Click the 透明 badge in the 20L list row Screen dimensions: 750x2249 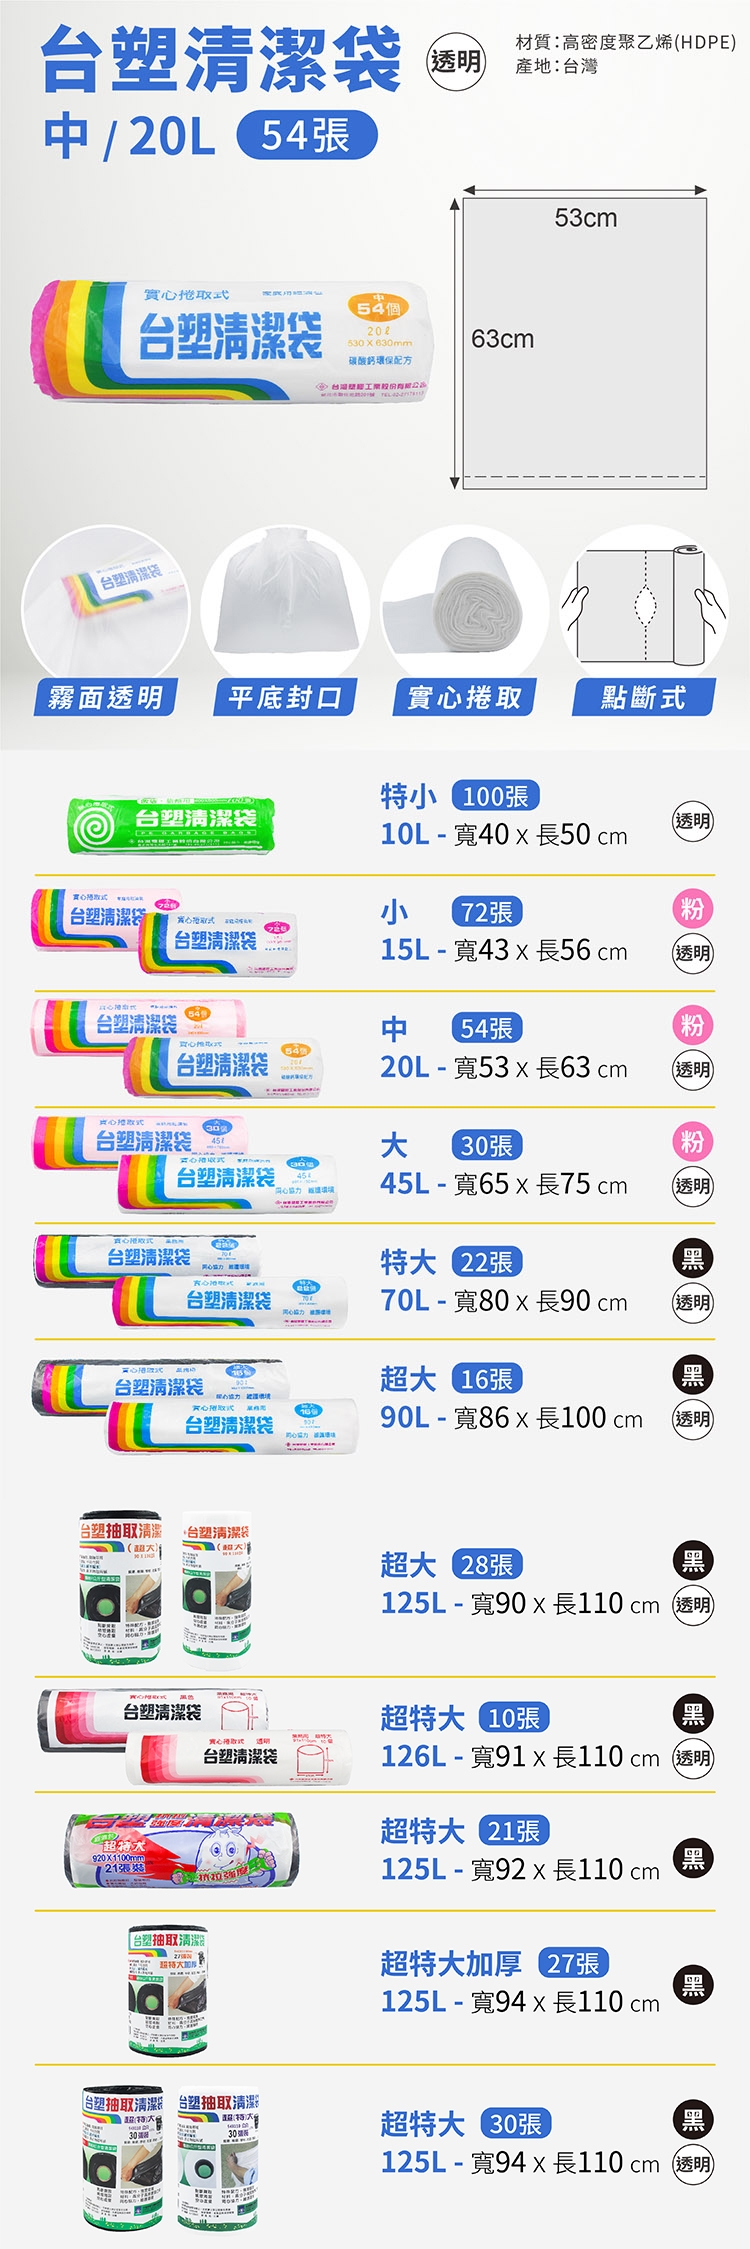(x=692, y=1069)
